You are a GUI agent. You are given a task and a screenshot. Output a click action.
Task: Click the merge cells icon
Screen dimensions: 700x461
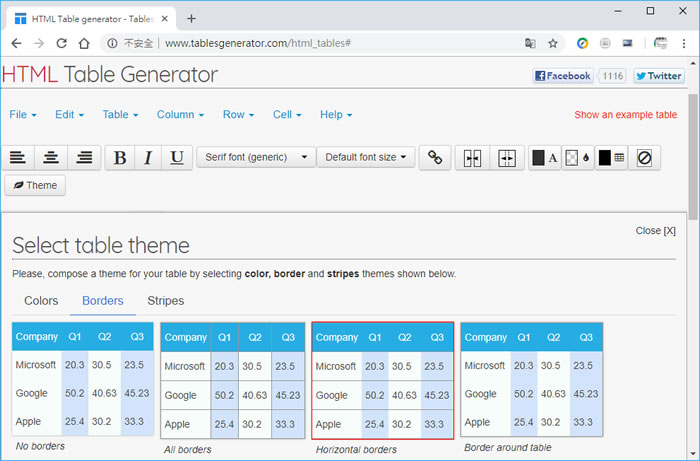[472, 158]
